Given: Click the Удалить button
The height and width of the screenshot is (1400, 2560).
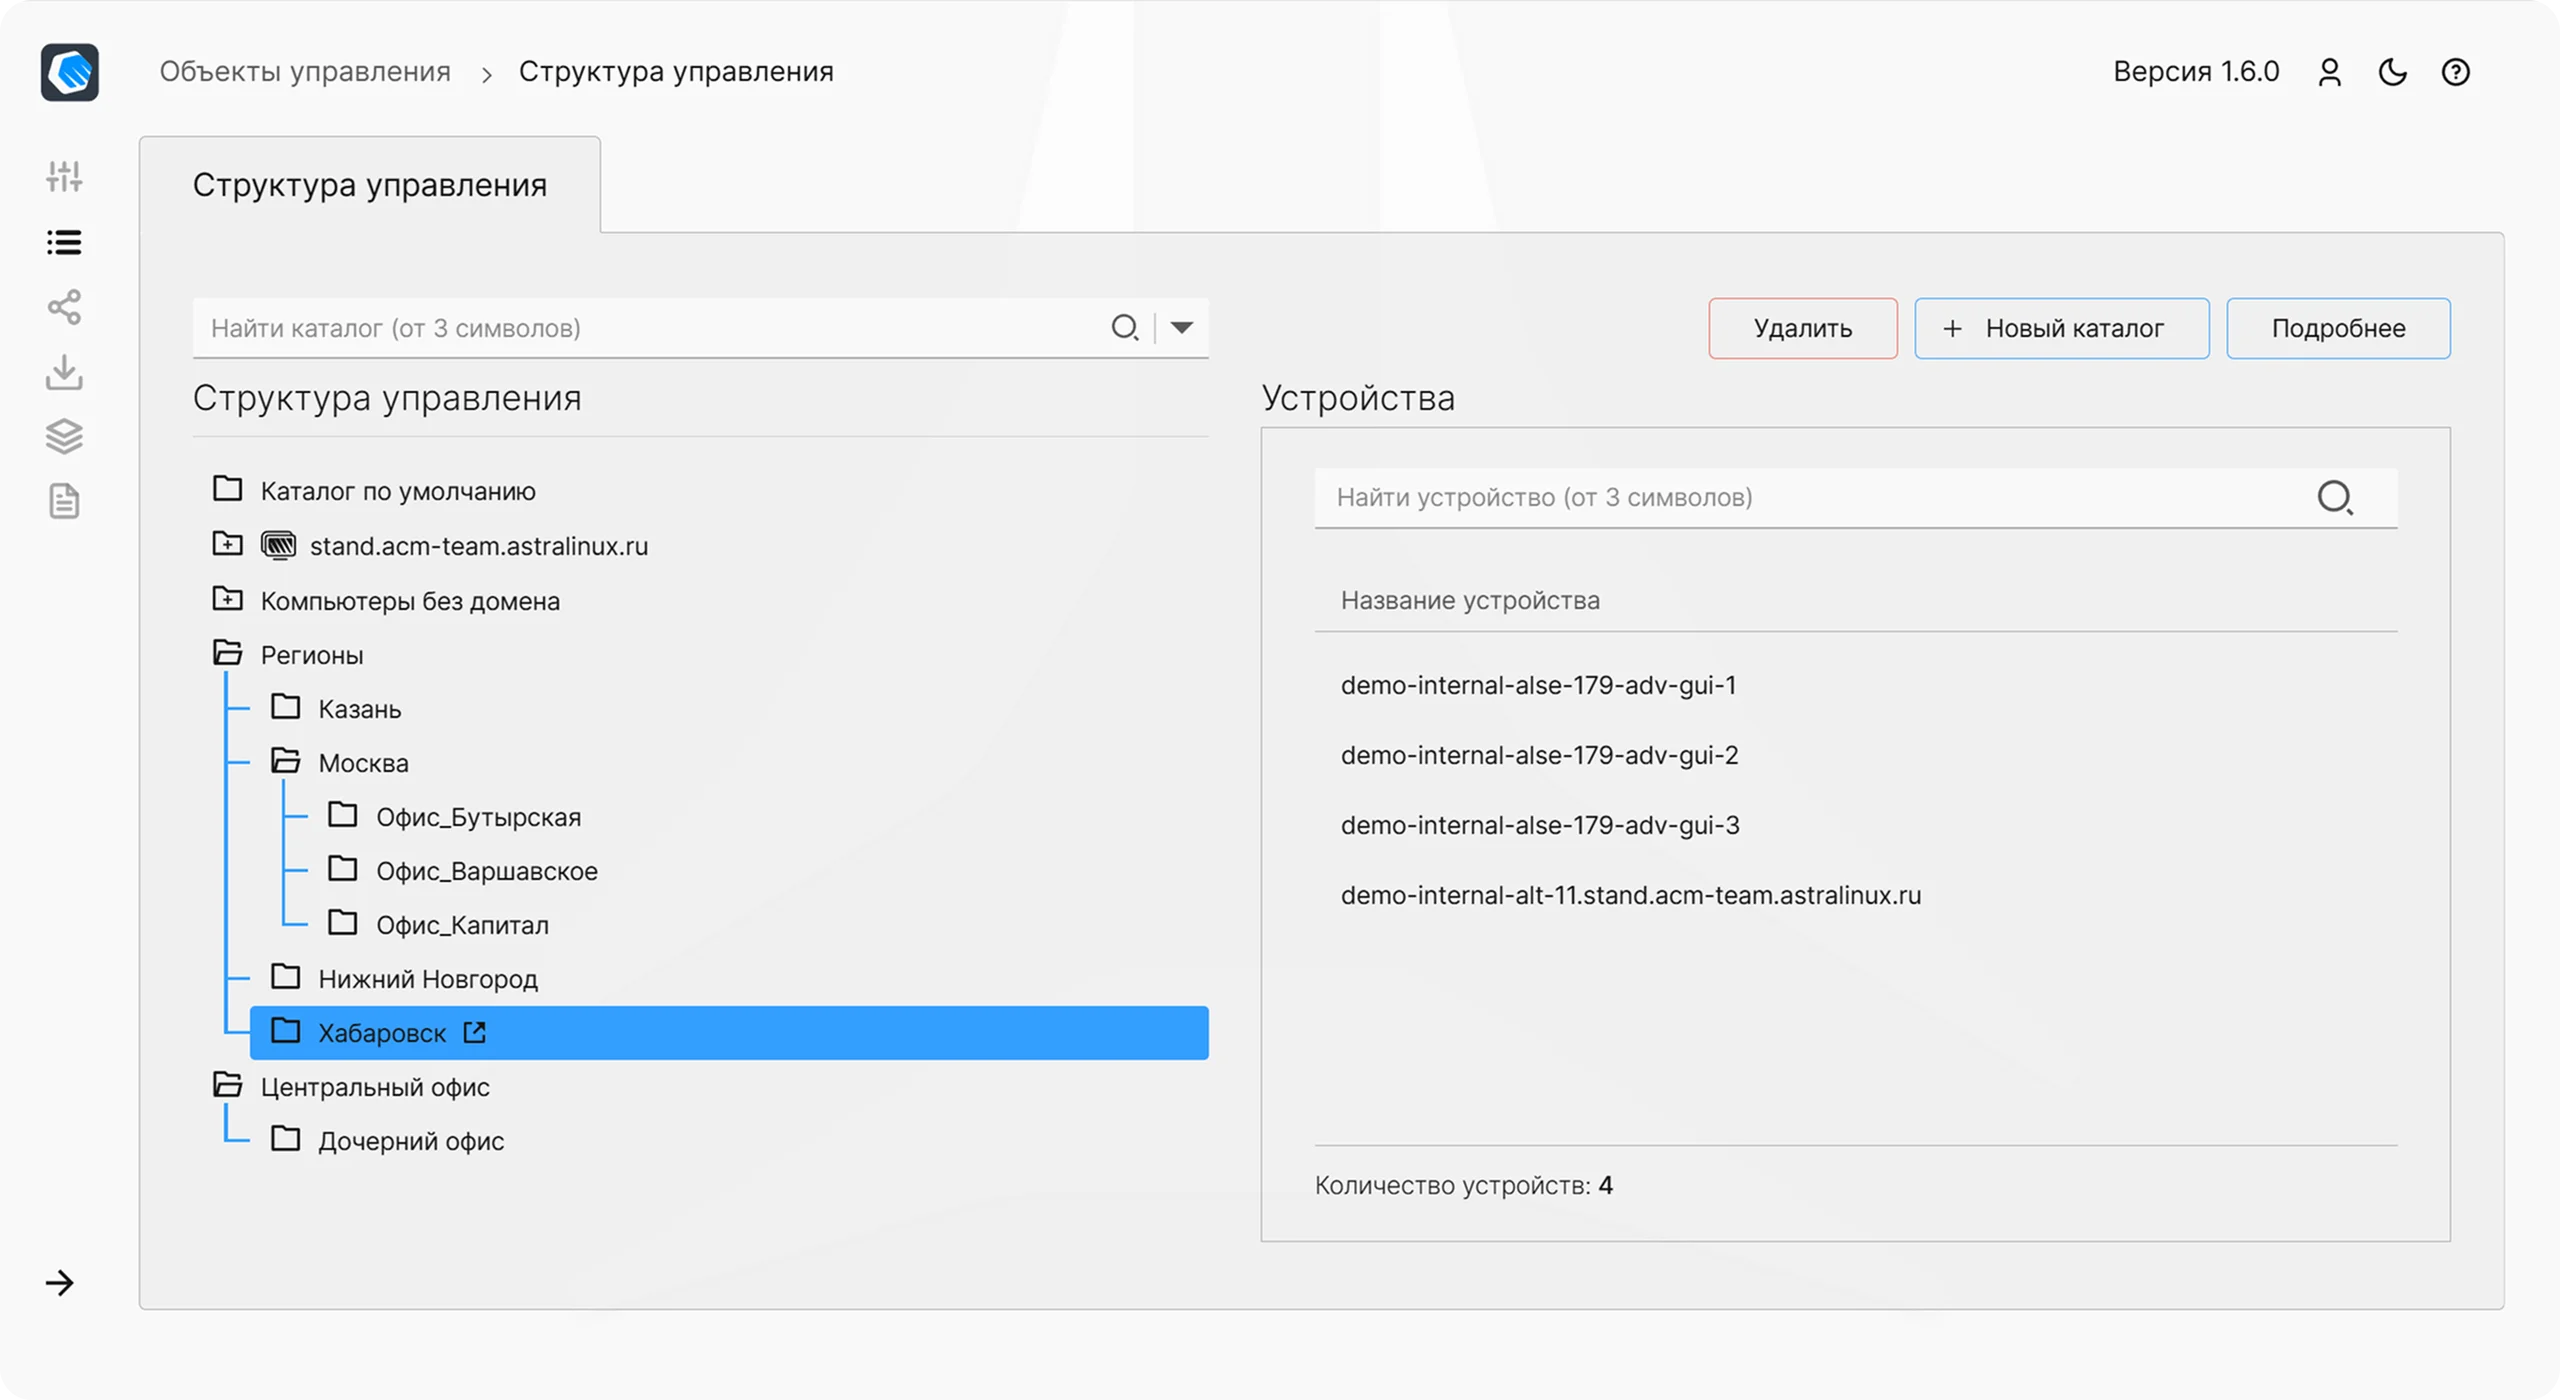Looking at the screenshot, I should (1803, 328).
